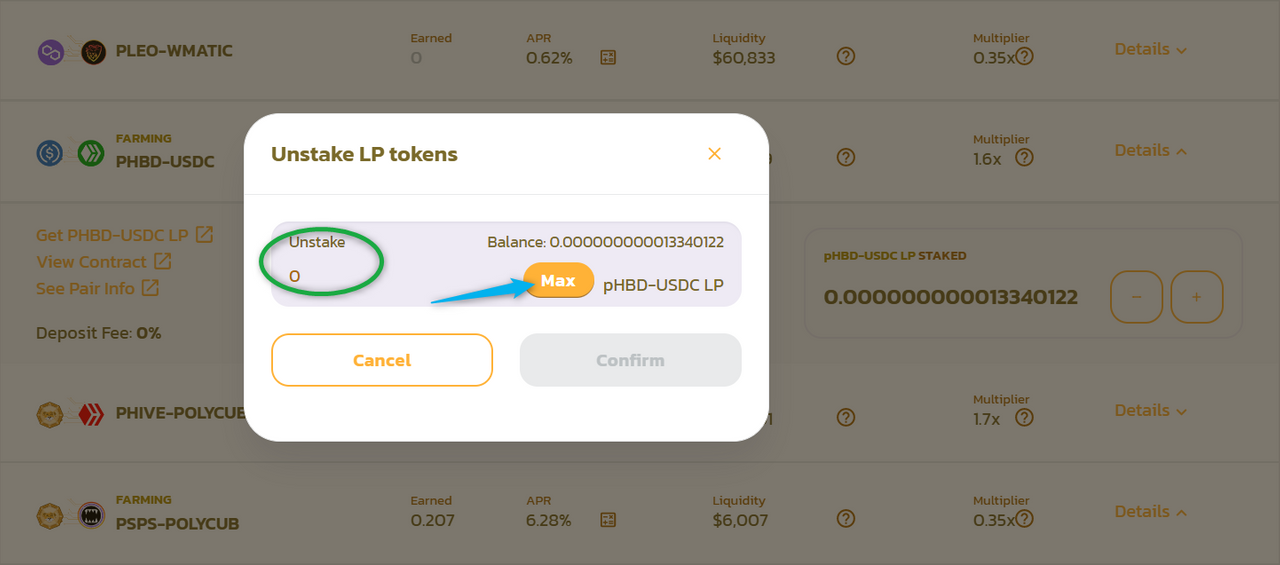Screen dimensions: 1280x565
Task: Close the Unstake LP tokens dialog
Action: tap(714, 153)
